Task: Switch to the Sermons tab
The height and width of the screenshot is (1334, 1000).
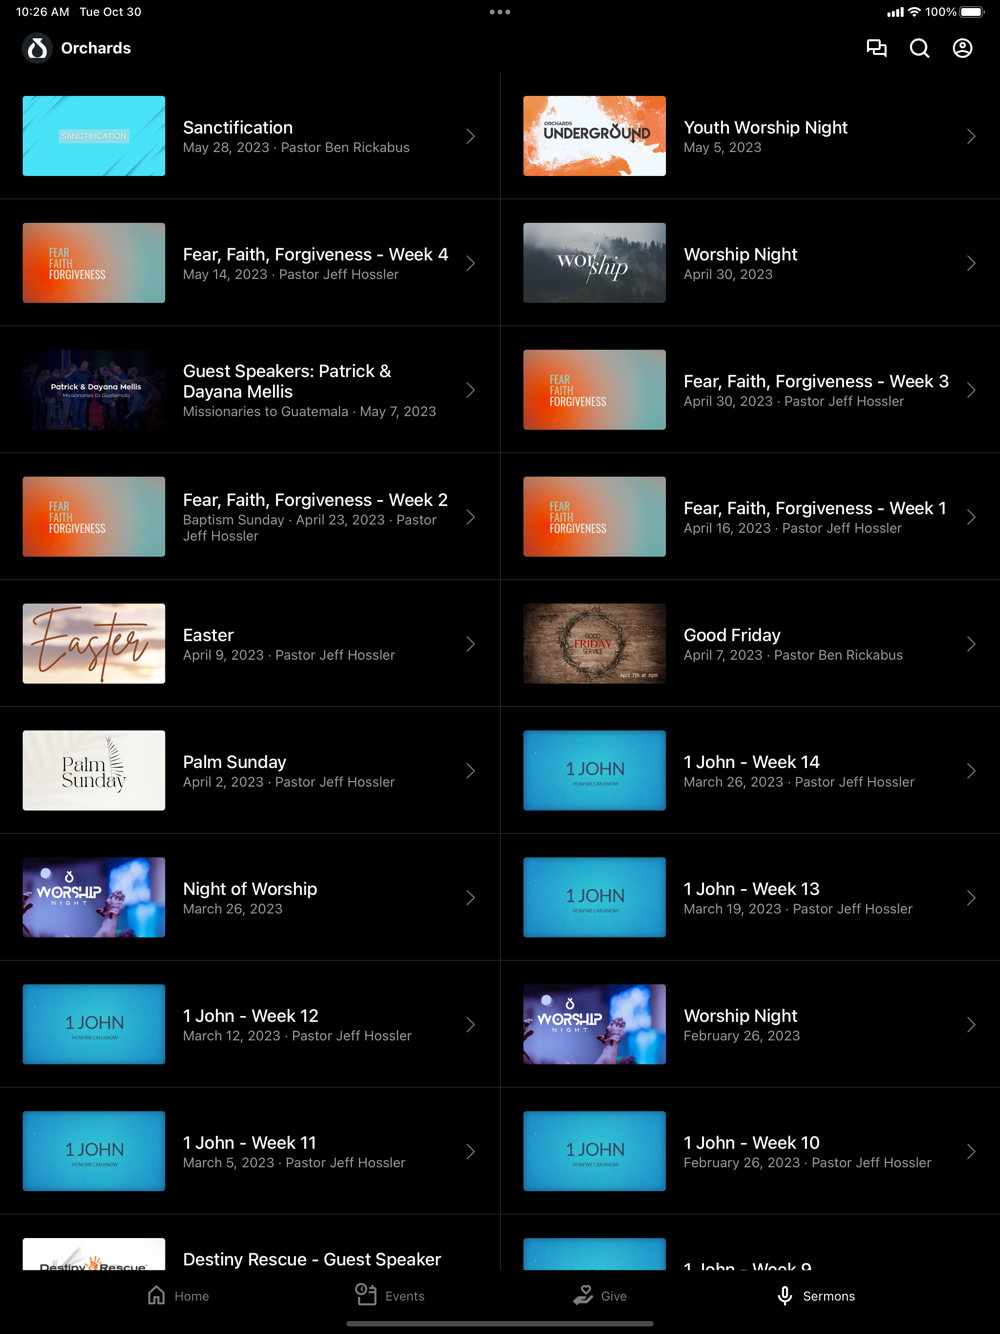Action: click(816, 1295)
